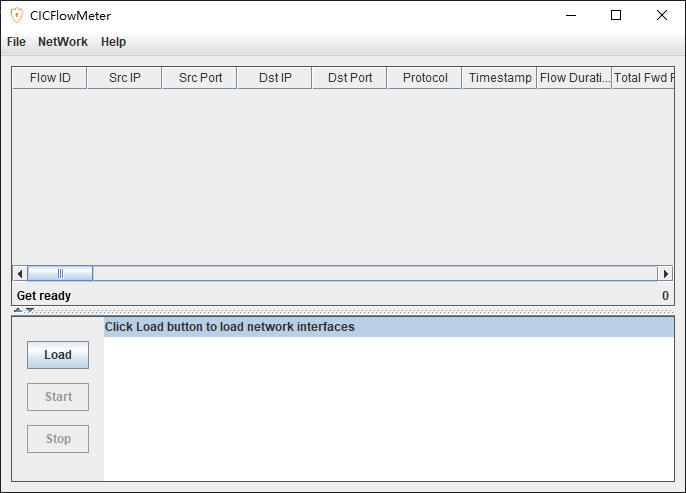
Task: Click the Dst IP column header
Action: click(275, 78)
